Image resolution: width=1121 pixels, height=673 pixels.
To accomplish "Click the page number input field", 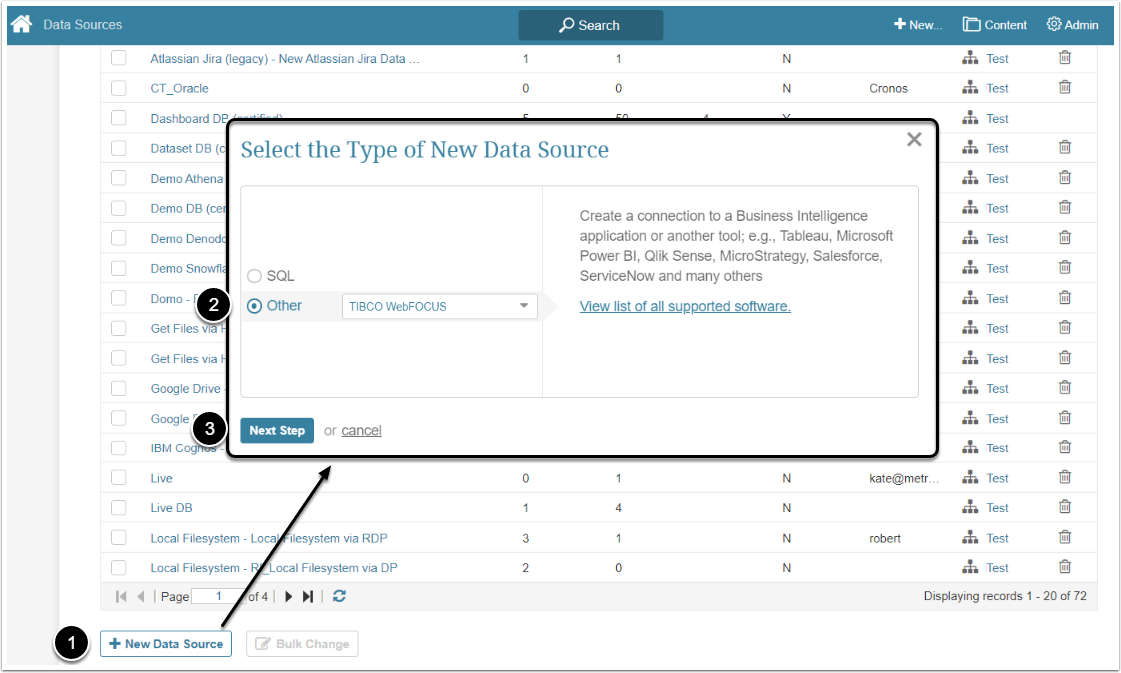I will point(219,596).
